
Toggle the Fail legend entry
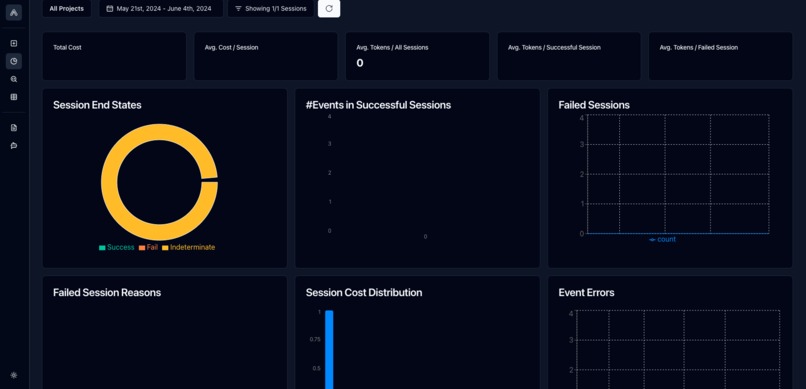click(x=149, y=247)
